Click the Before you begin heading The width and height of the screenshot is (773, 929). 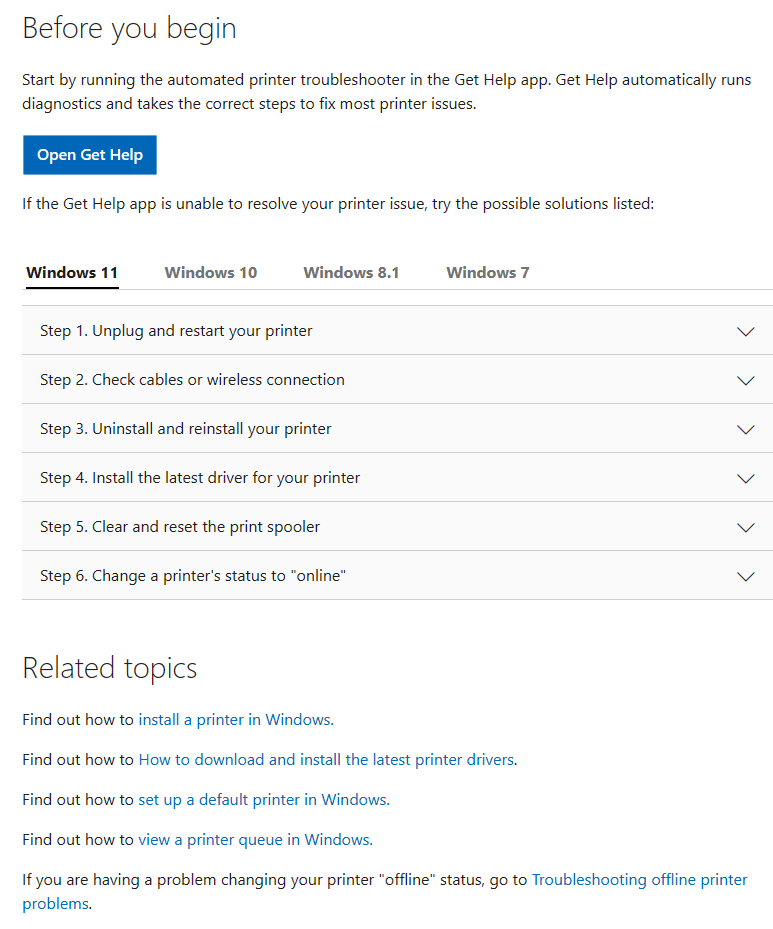129,28
